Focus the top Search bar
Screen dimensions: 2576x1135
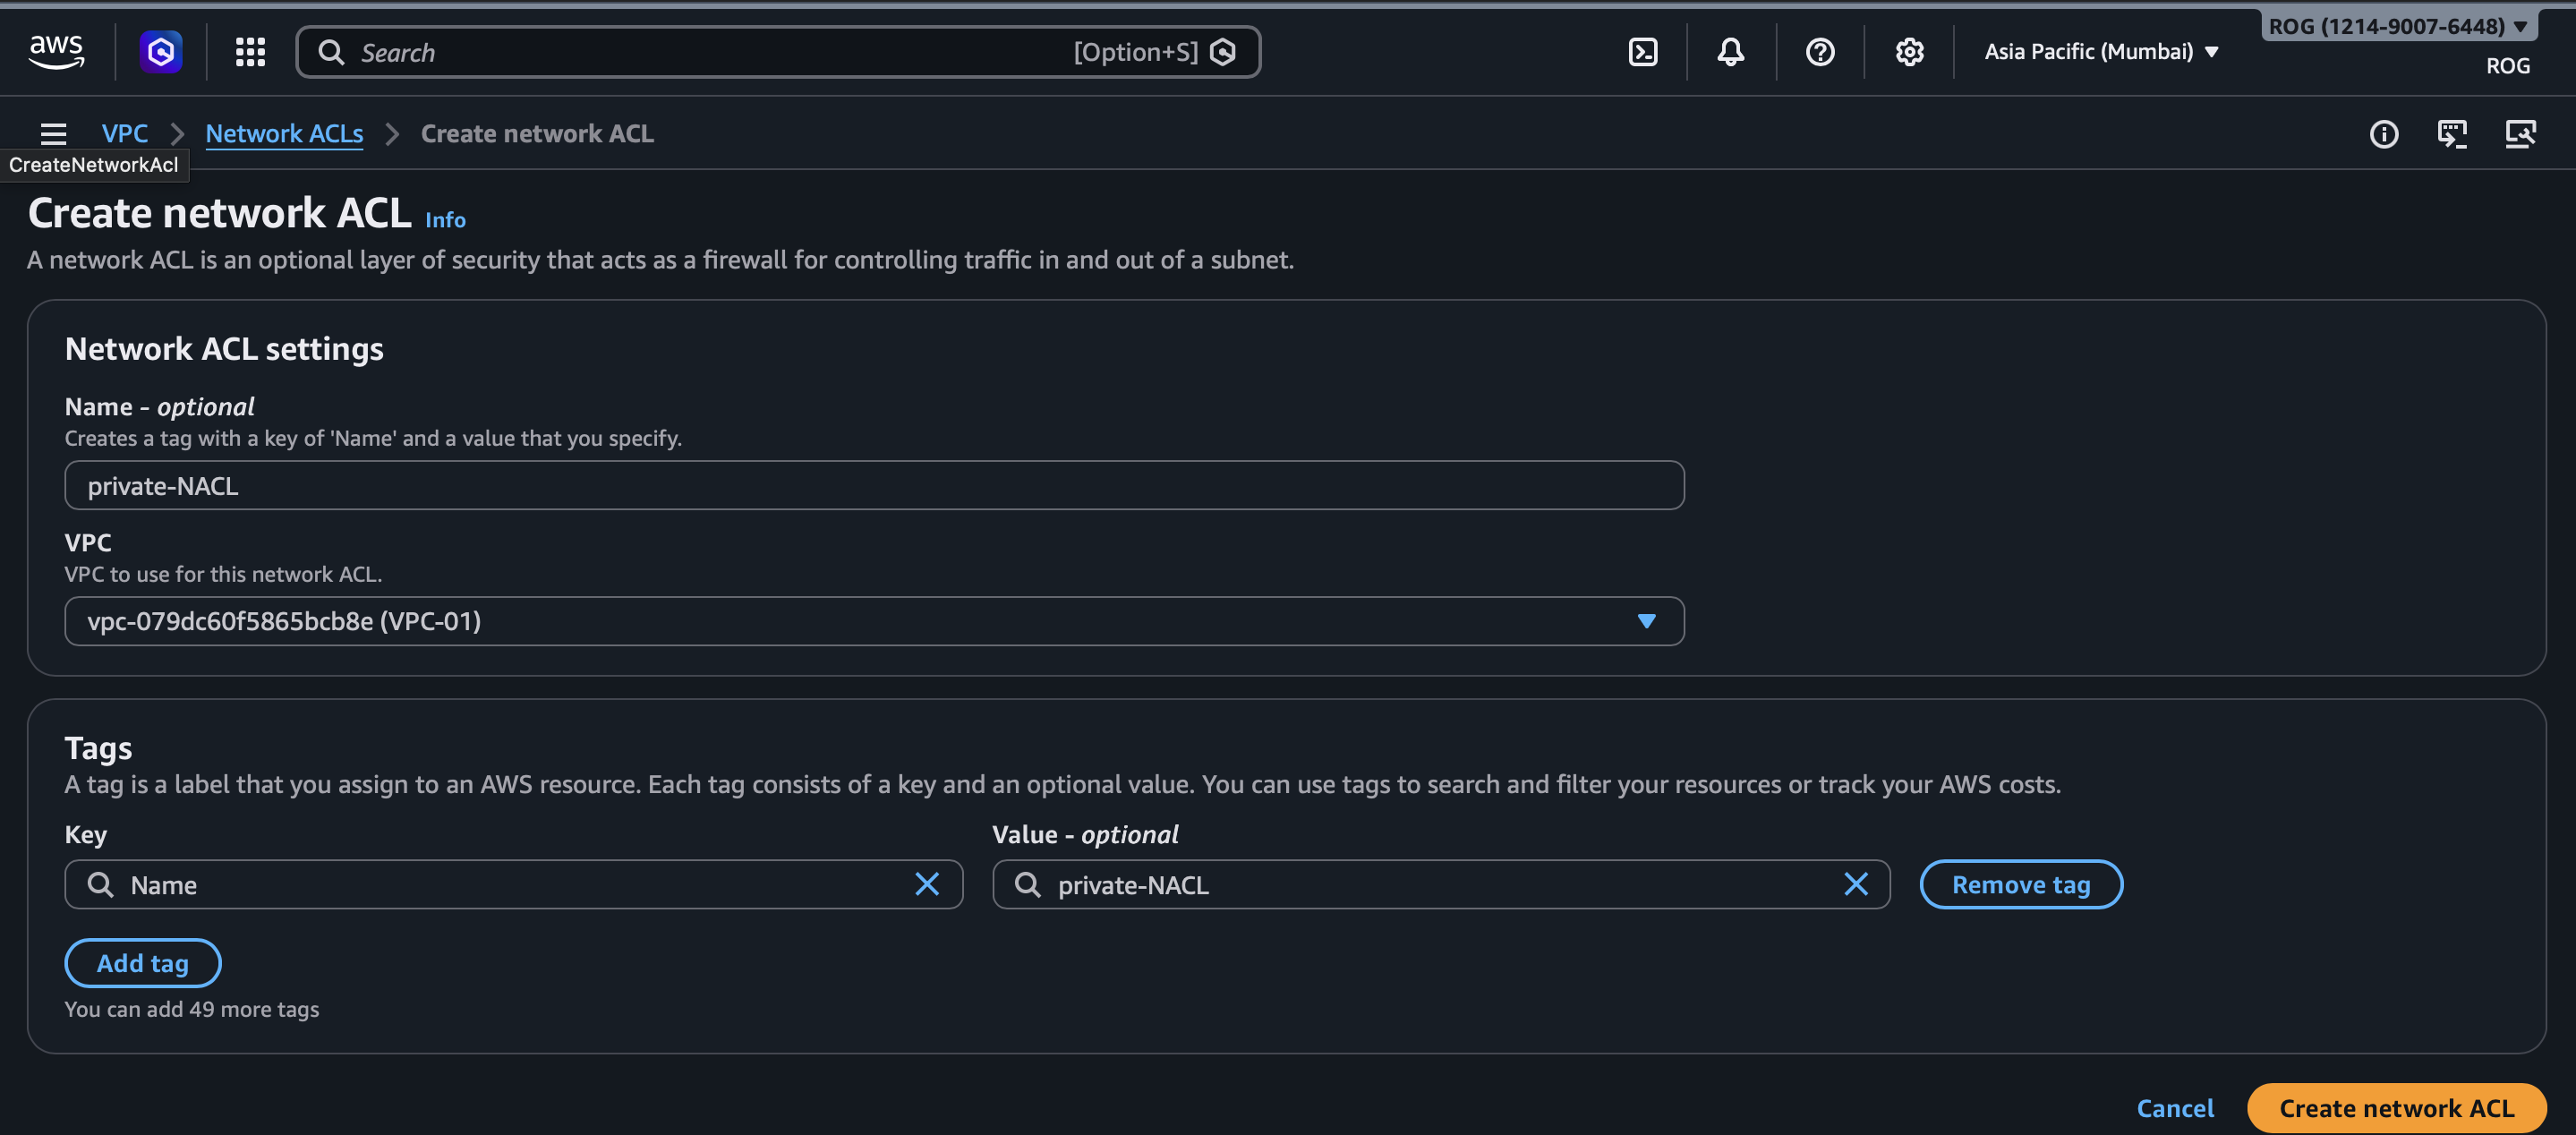700,52
